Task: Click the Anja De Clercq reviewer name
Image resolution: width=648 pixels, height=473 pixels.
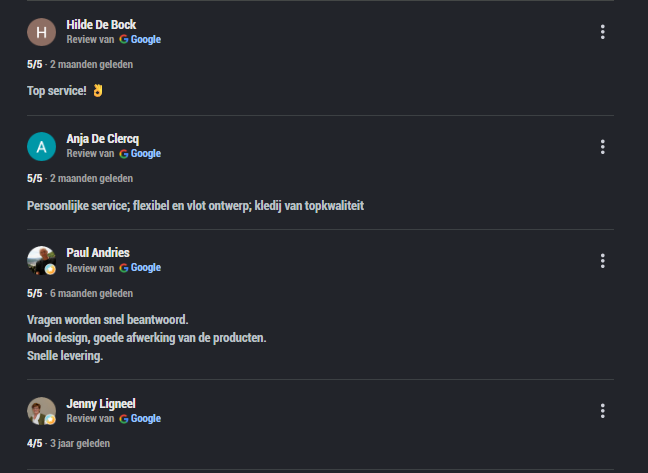Action: pos(103,139)
